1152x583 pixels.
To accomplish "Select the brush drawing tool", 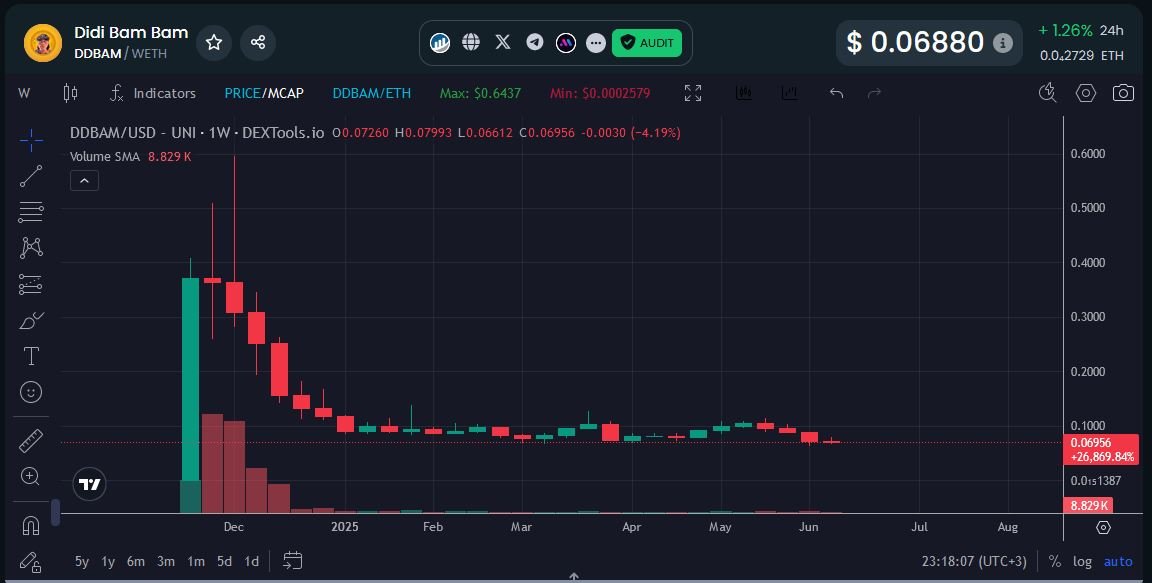I will [31, 320].
